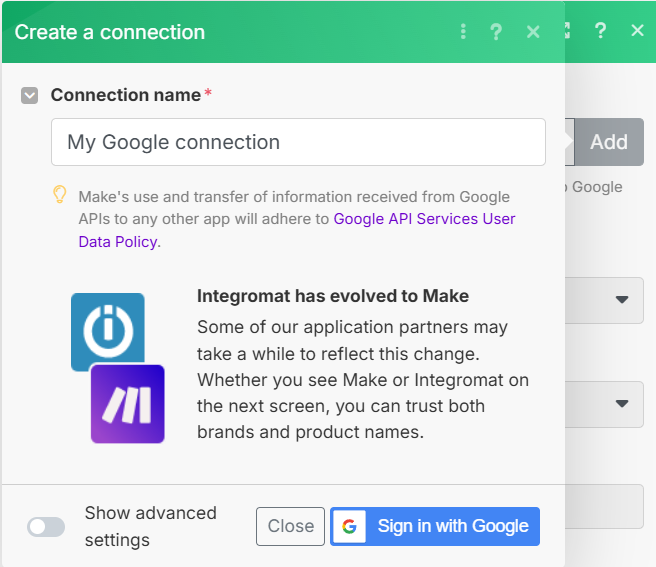
Task: Open the Google API Services User Data Policy link
Action: click(424, 219)
